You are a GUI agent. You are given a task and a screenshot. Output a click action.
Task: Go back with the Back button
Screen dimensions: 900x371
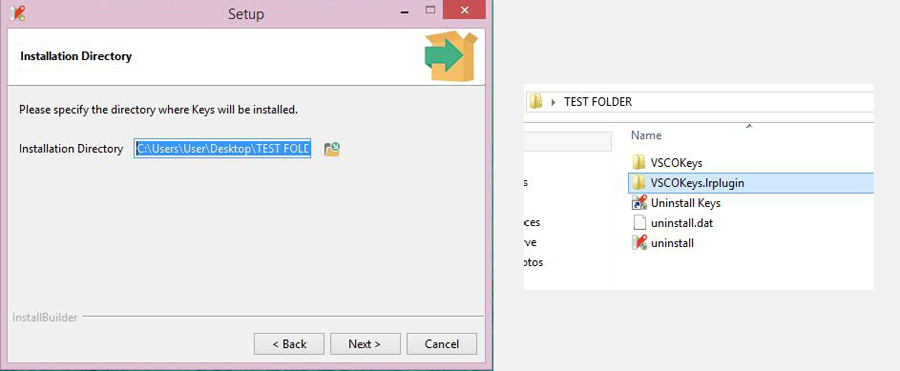289,344
